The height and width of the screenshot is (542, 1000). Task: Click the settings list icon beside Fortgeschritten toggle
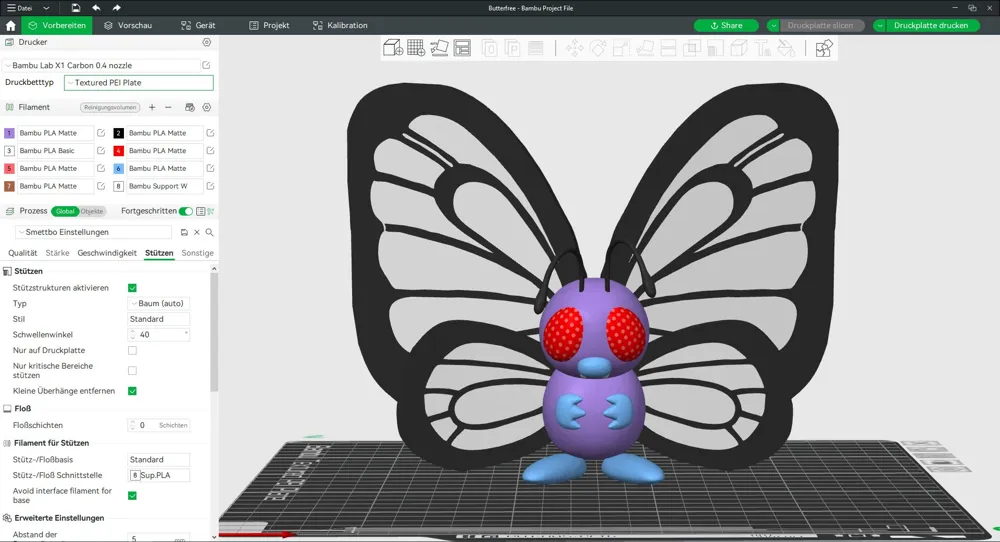tap(200, 211)
